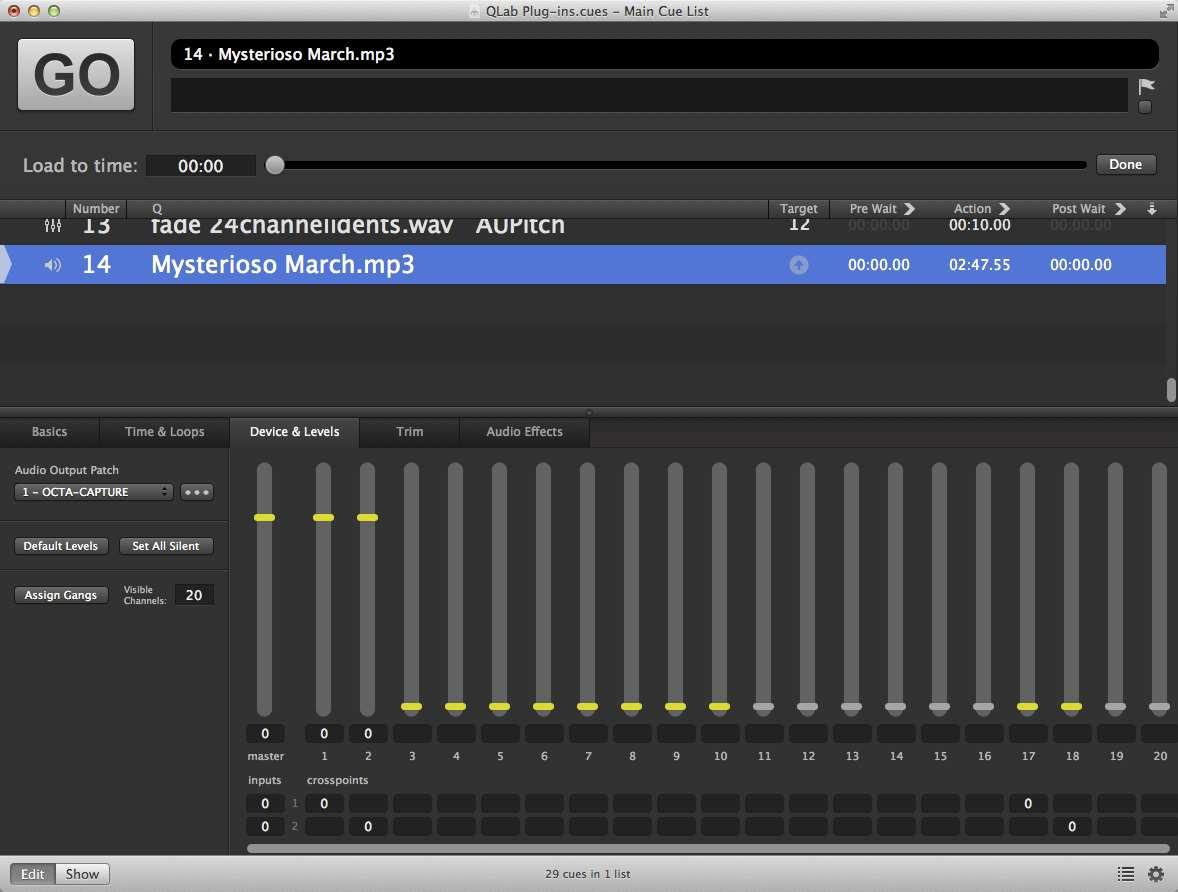Screen dimensions: 1178x892
Task: Click the target arrow icon on cue 14
Action: pyautogui.click(x=798, y=265)
